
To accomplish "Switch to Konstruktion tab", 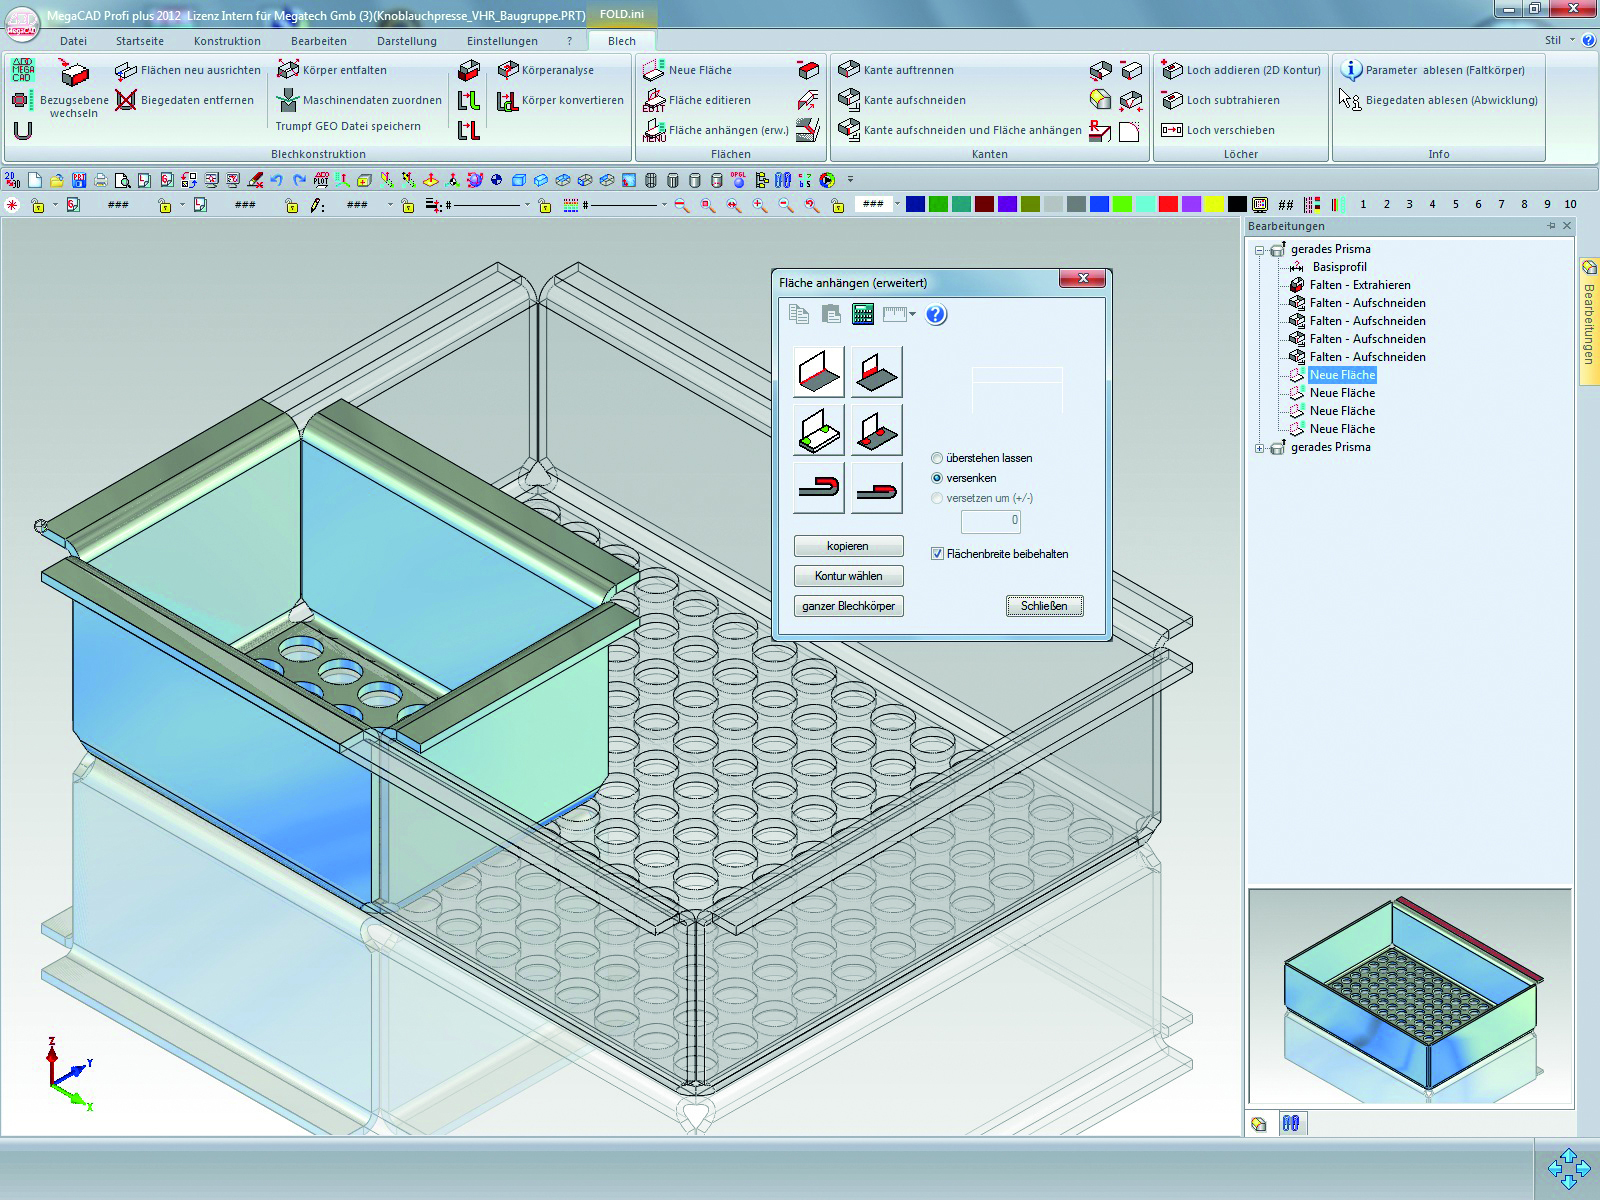I will pyautogui.click(x=227, y=41).
